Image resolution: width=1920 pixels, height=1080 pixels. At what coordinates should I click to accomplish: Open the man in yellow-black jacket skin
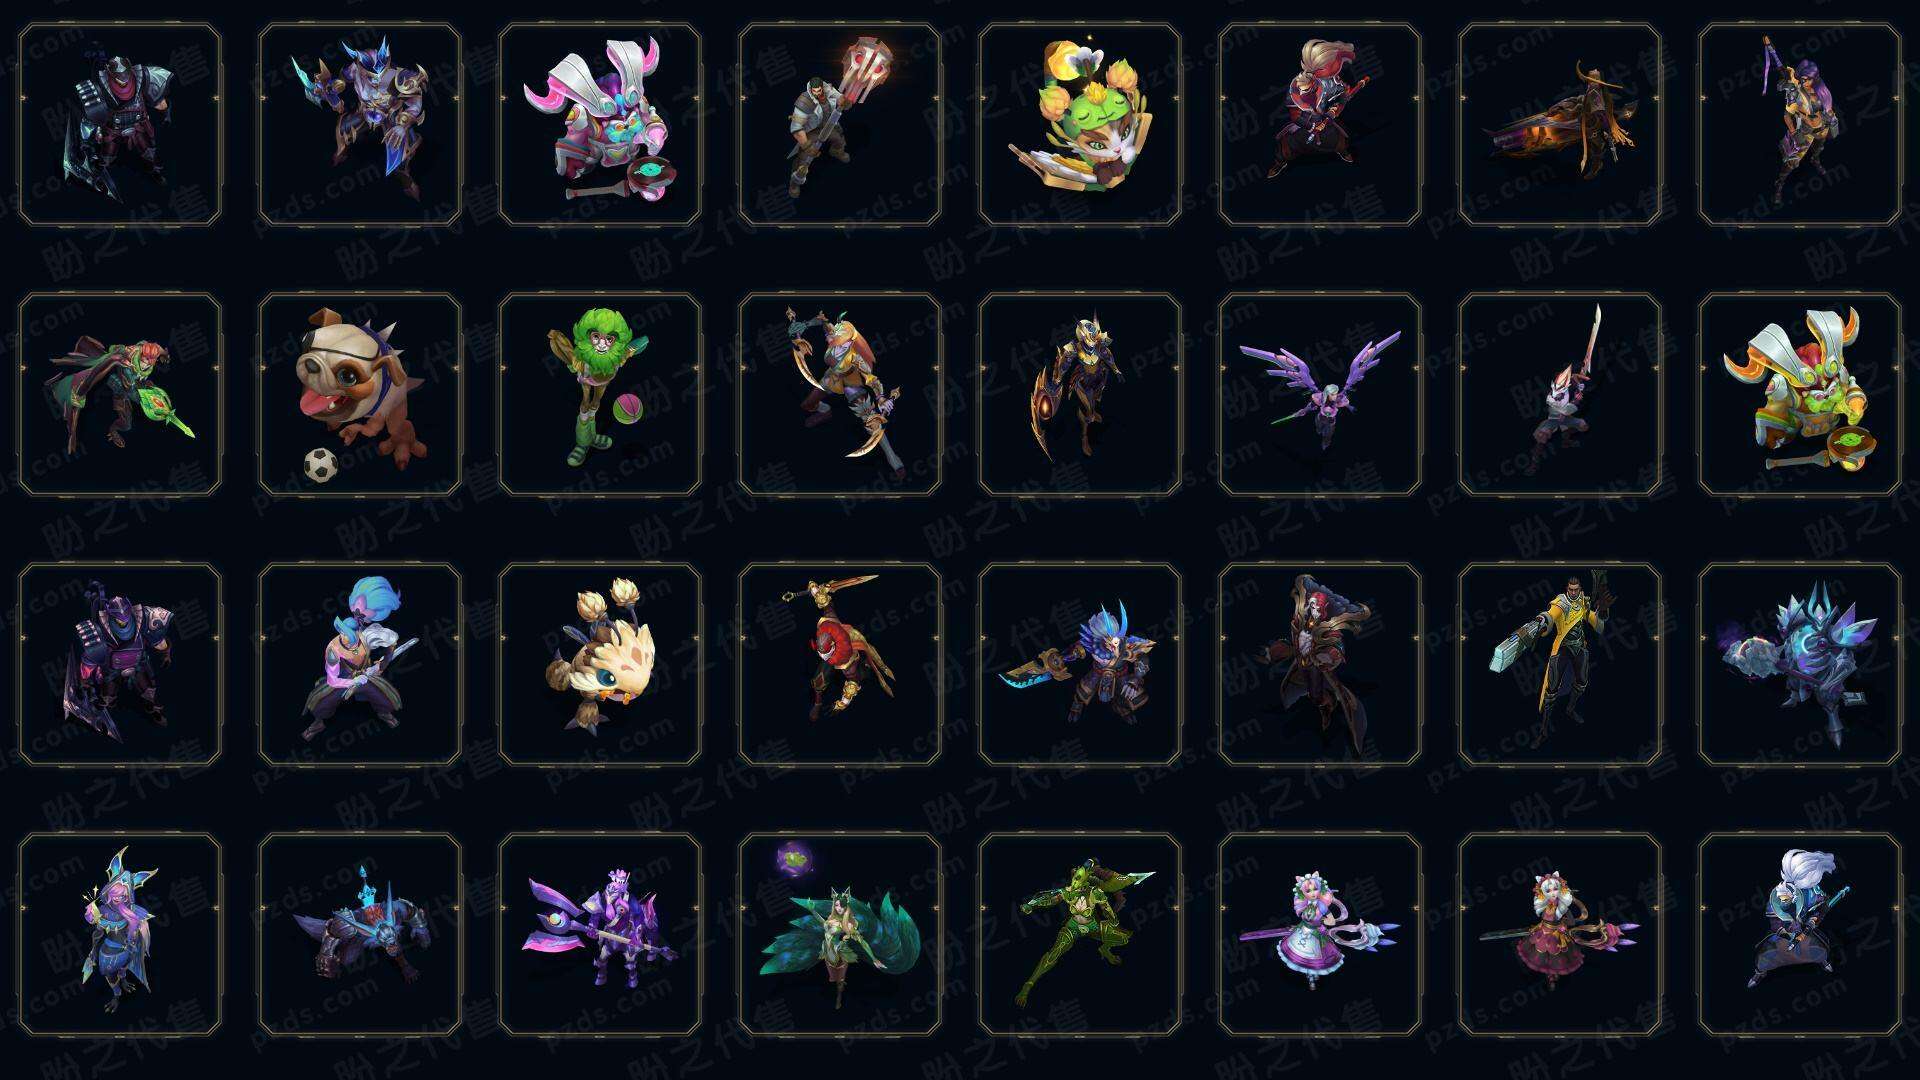click(x=1560, y=664)
